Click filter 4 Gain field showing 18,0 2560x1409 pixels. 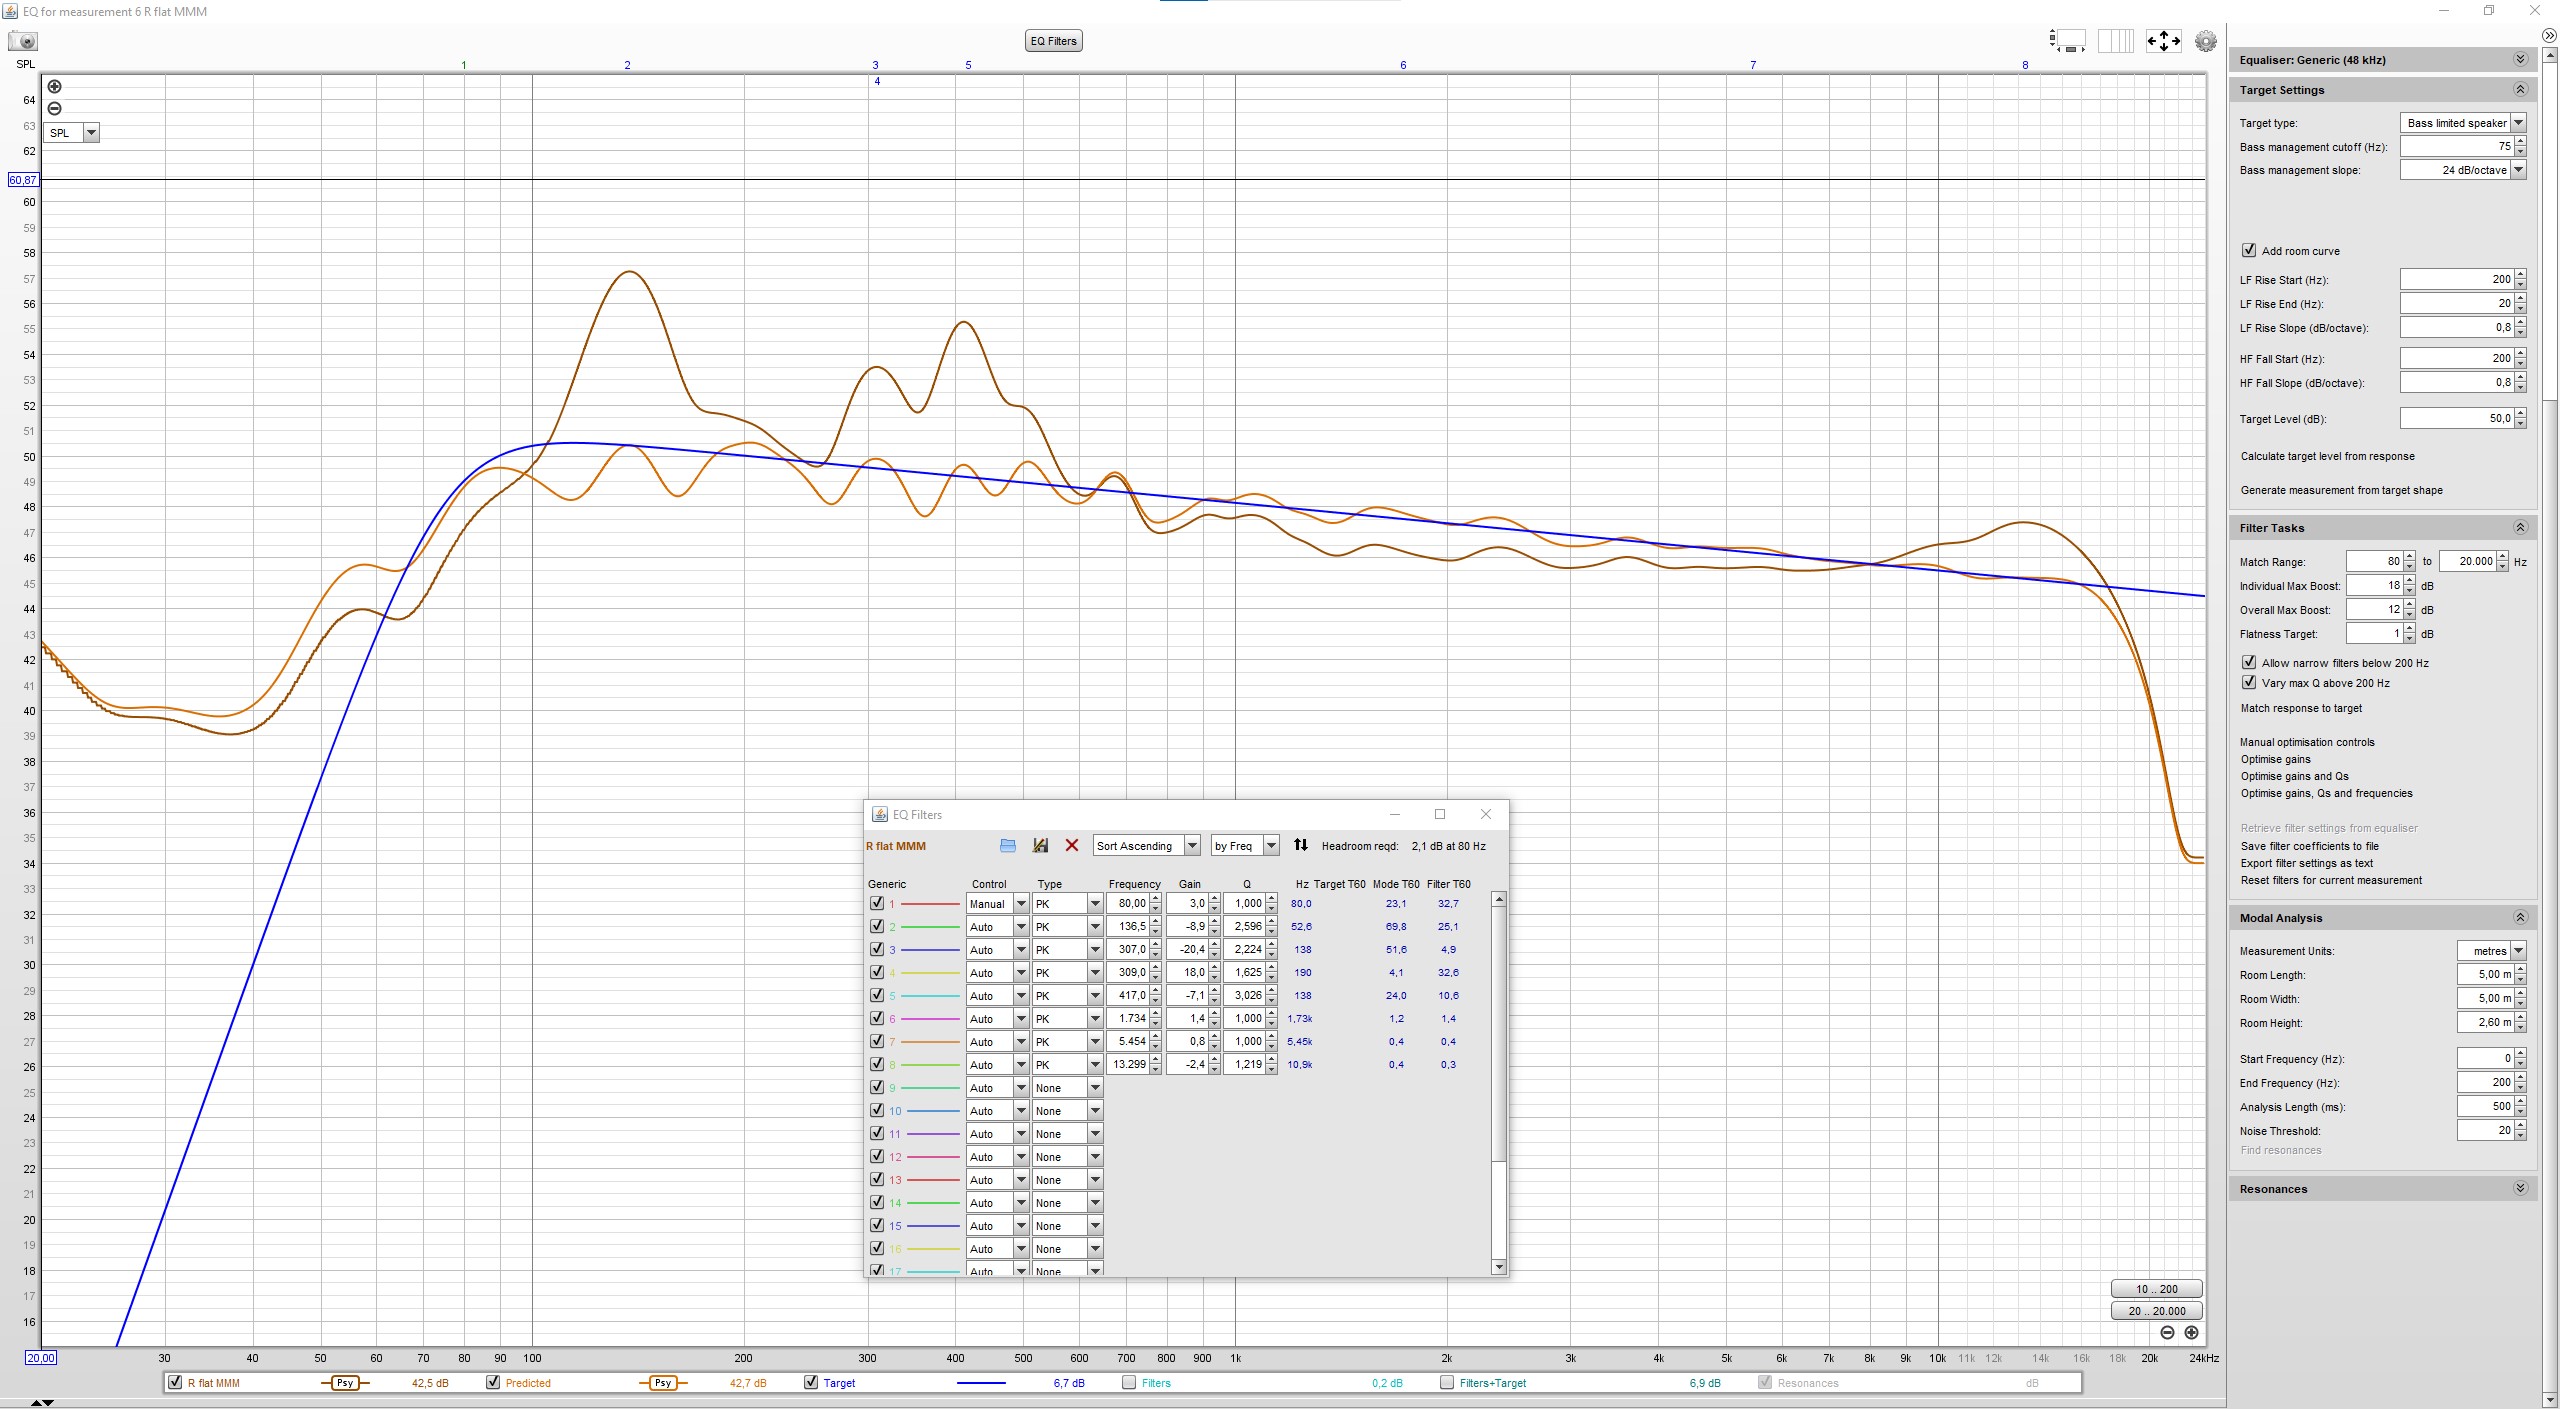point(1187,972)
